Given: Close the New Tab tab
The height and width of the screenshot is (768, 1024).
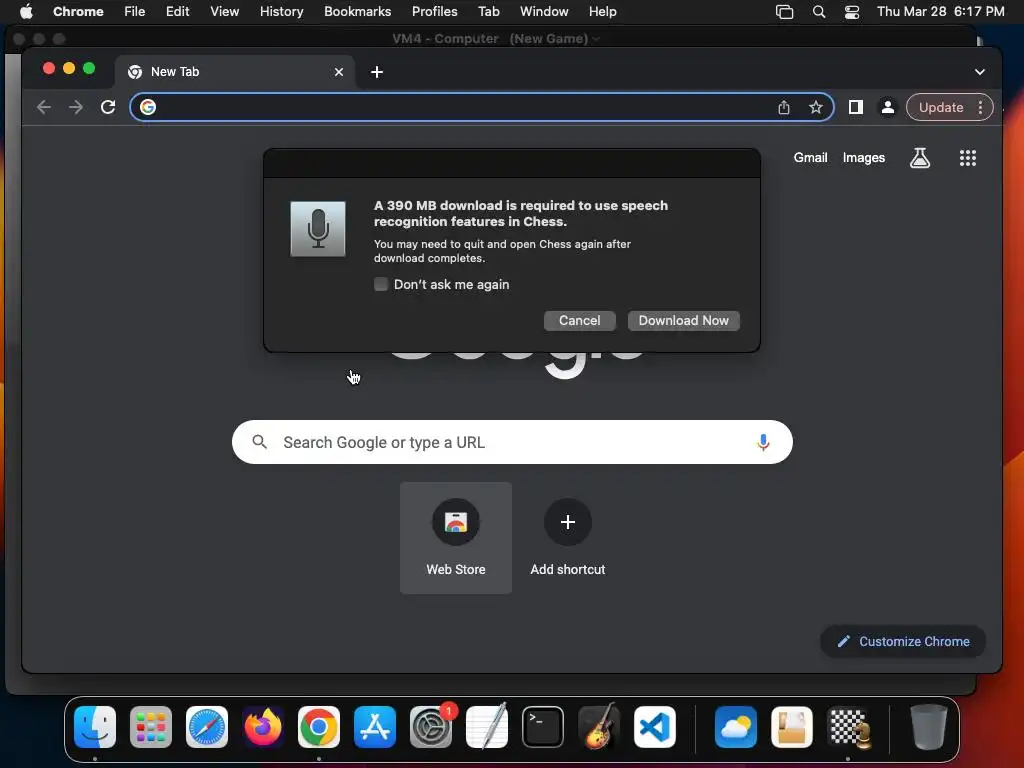Looking at the screenshot, I should point(338,72).
